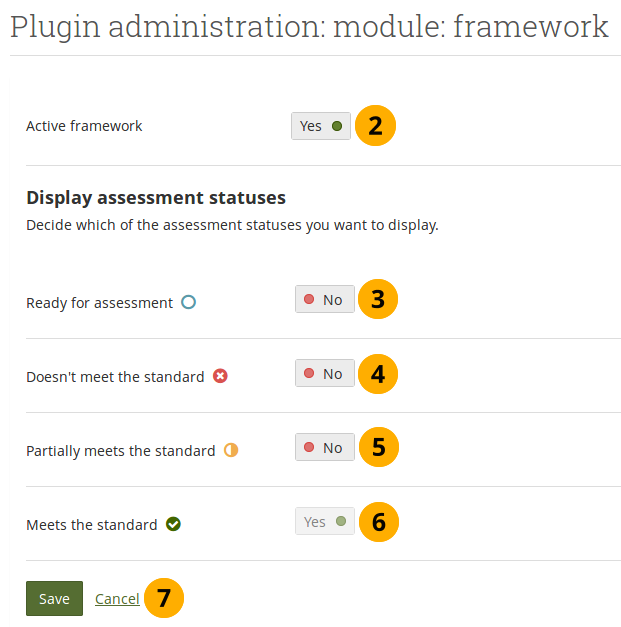Click the orange number 5 callout badge
The width and height of the screenshot is (621, 627).
tap(377, 447)
